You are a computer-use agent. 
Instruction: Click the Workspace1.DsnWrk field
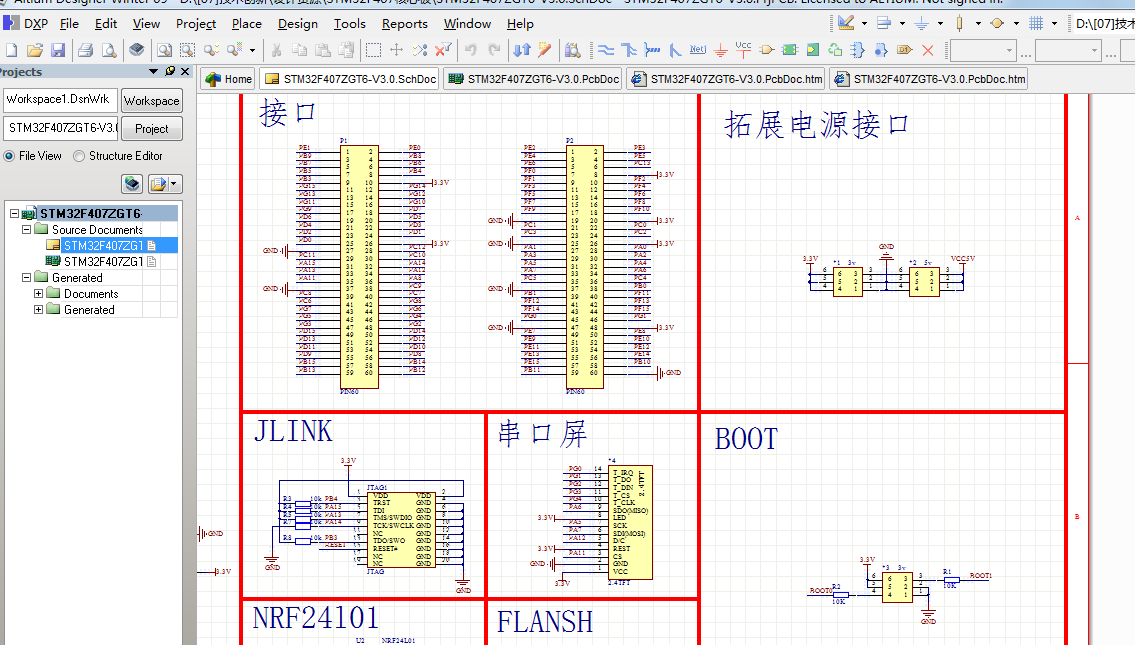[x=60, y=100]
